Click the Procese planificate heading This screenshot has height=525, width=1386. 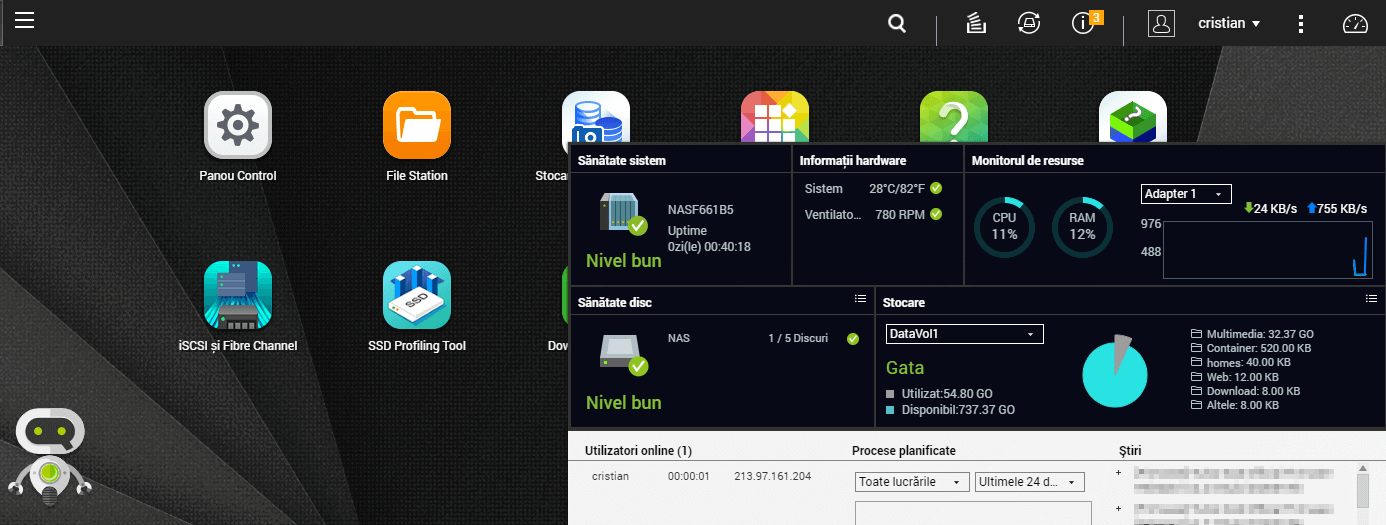(904, 451)
